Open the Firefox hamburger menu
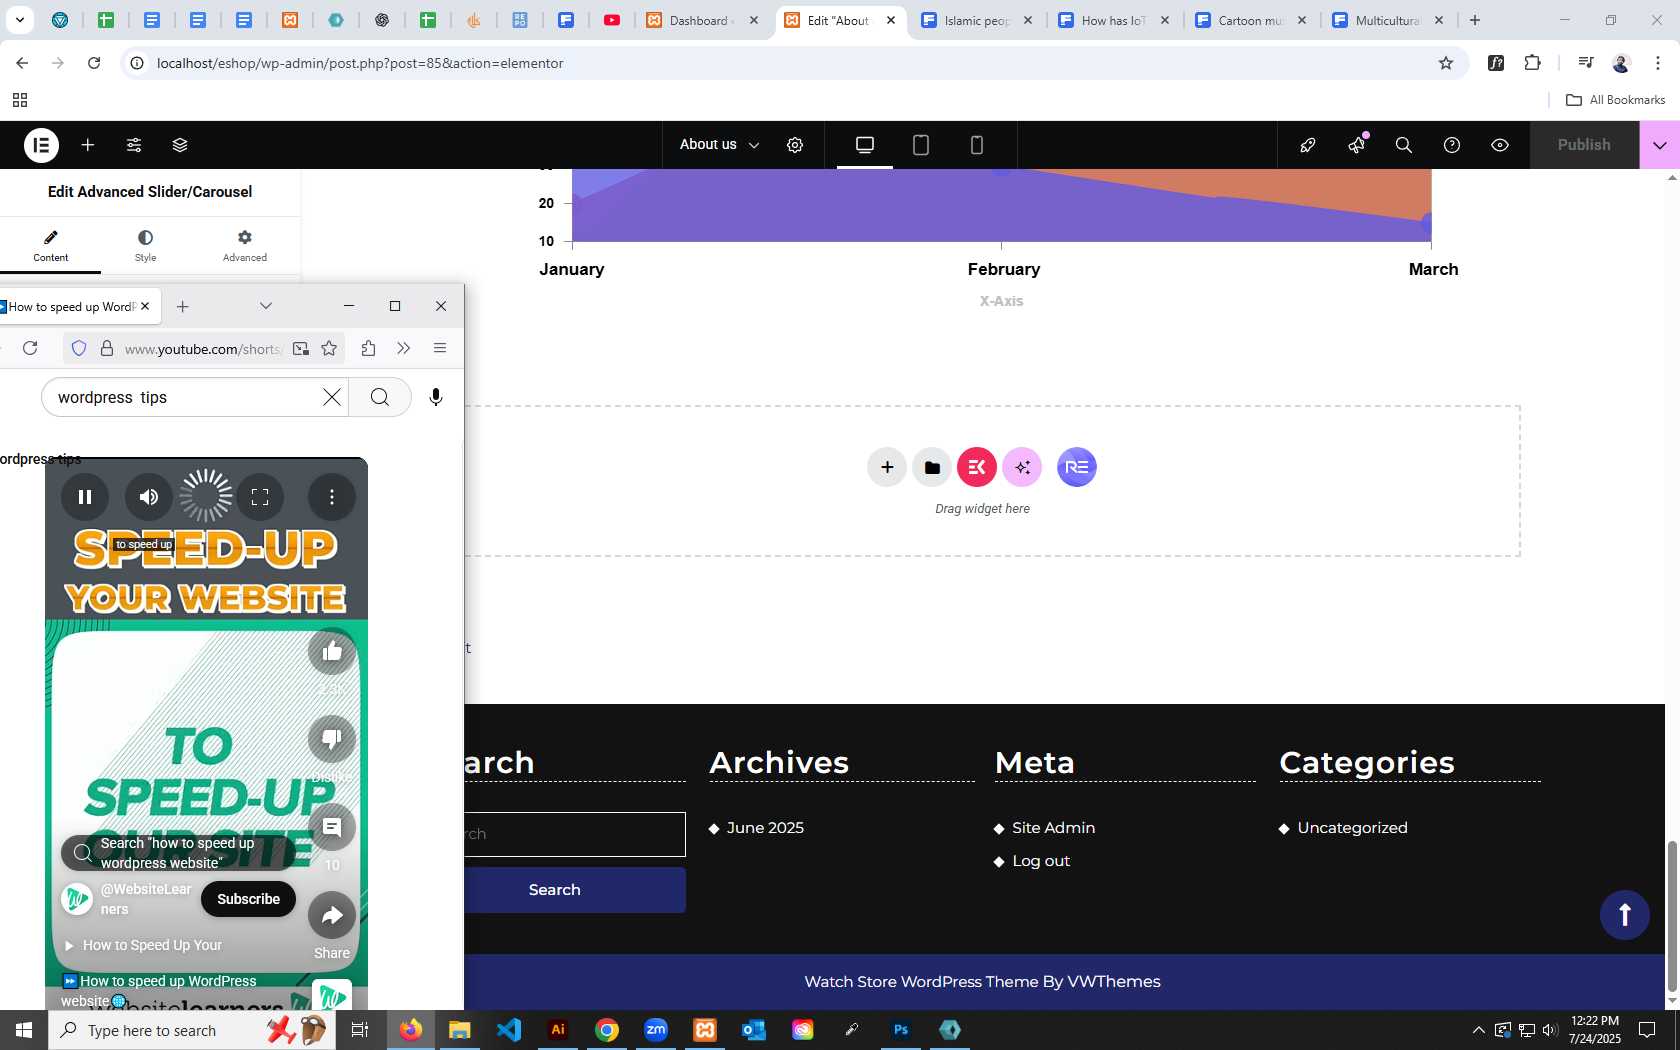This screenshot has height=1050, width=1680. tap(440, 348)
